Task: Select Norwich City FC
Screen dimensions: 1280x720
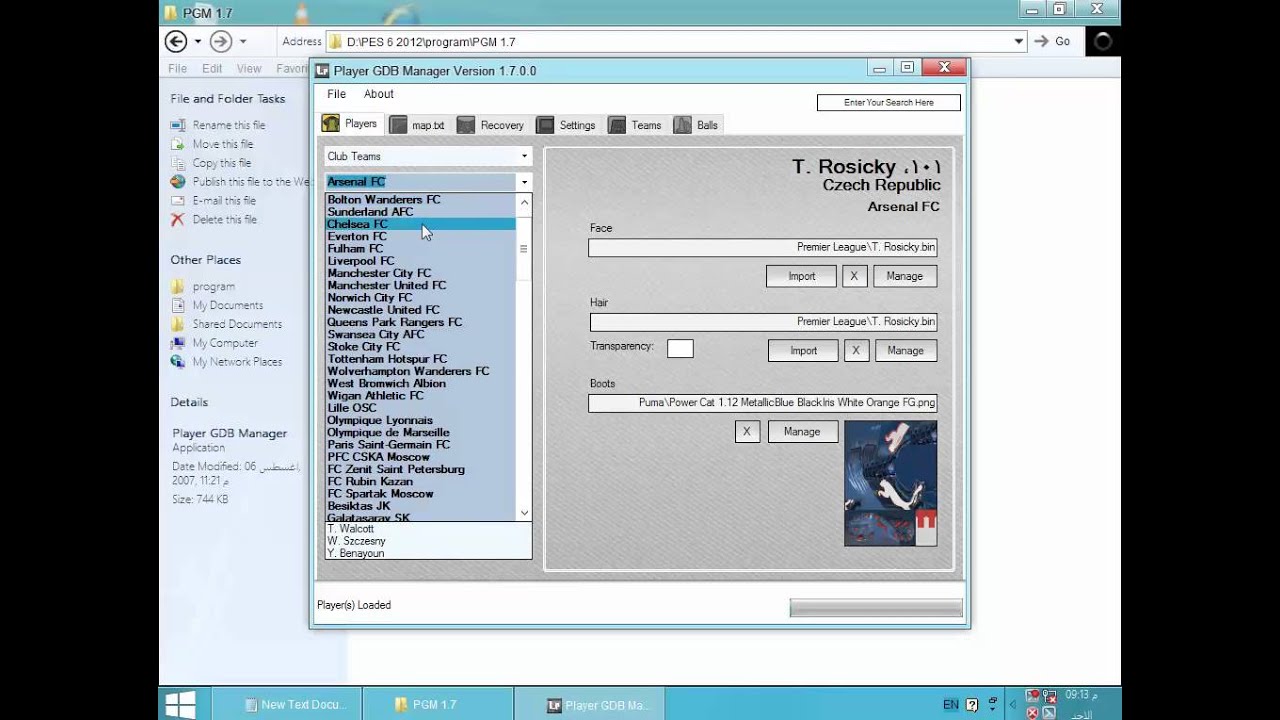Action: (420, 297)
